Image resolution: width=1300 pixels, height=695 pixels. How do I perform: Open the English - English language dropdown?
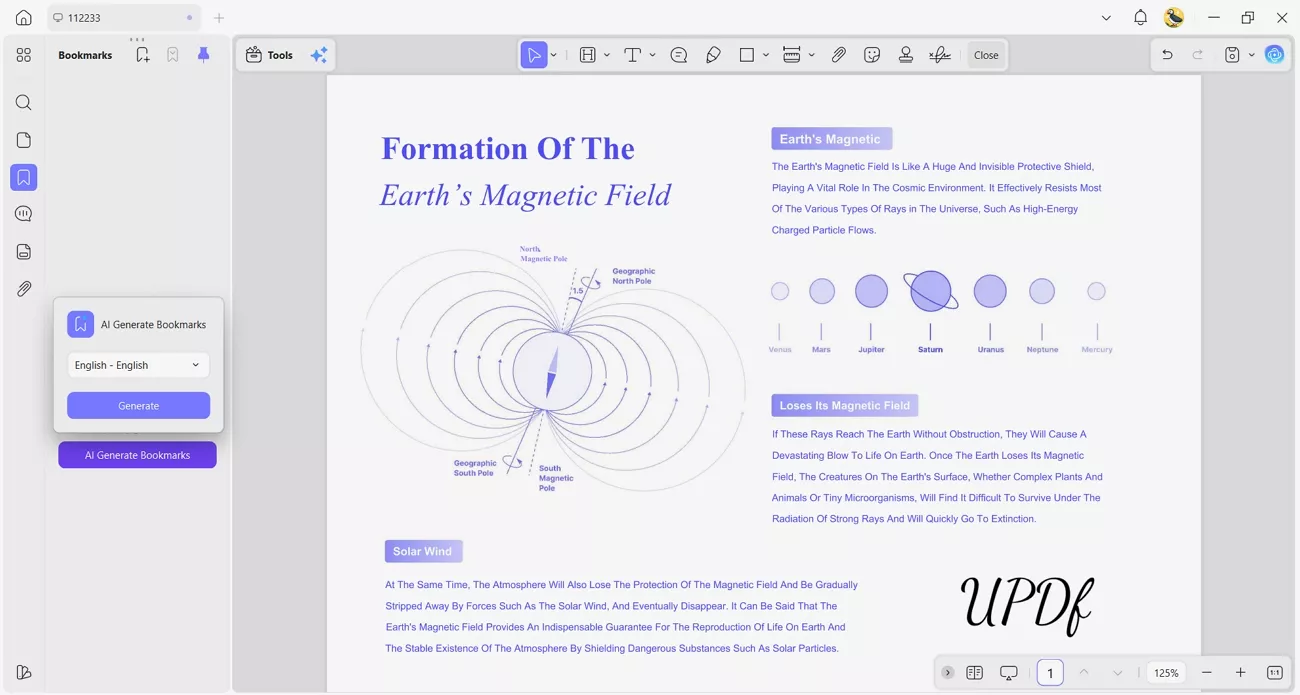(137, 364)
